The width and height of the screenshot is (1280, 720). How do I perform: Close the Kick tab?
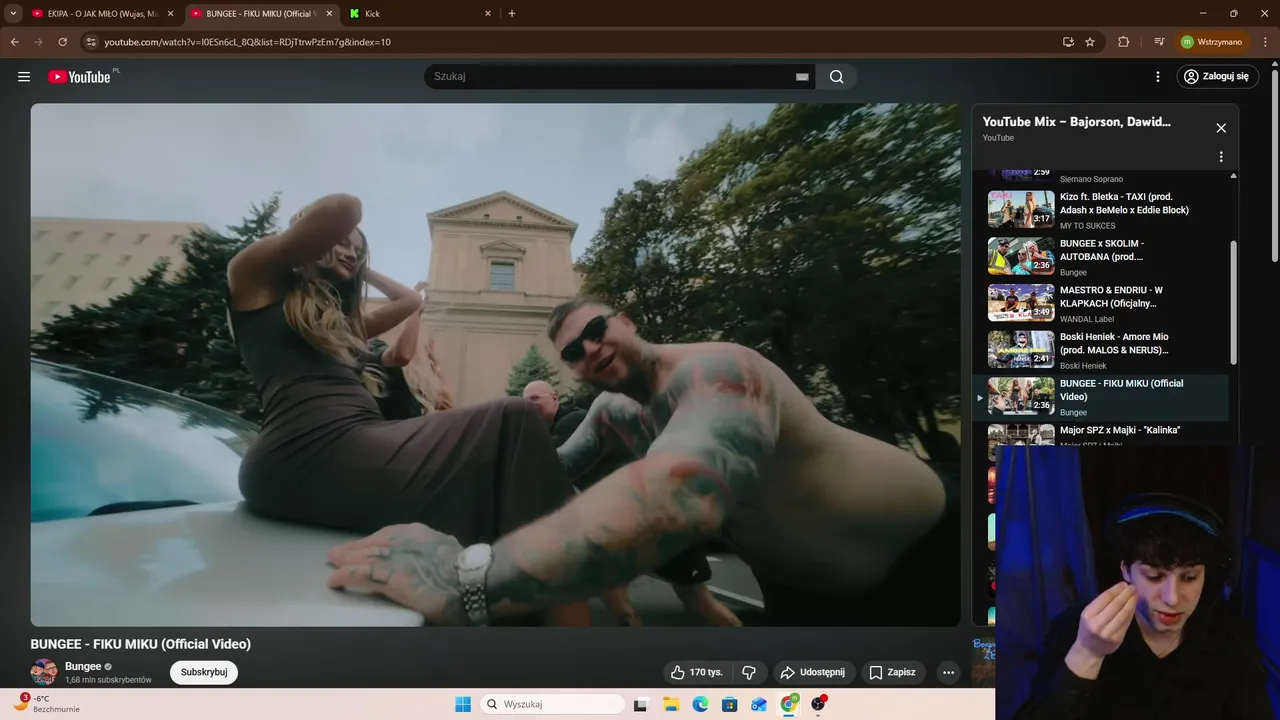488,14
